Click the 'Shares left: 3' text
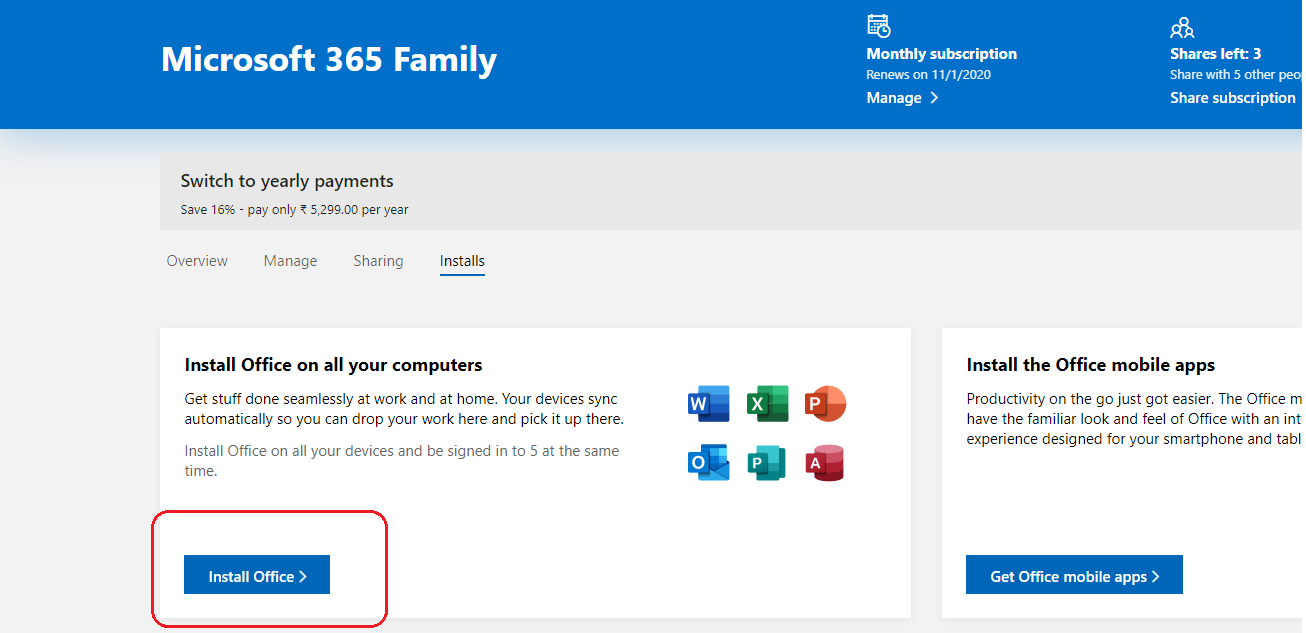This screenshot has height=633, width=1306. click(x=1216, y=54)
